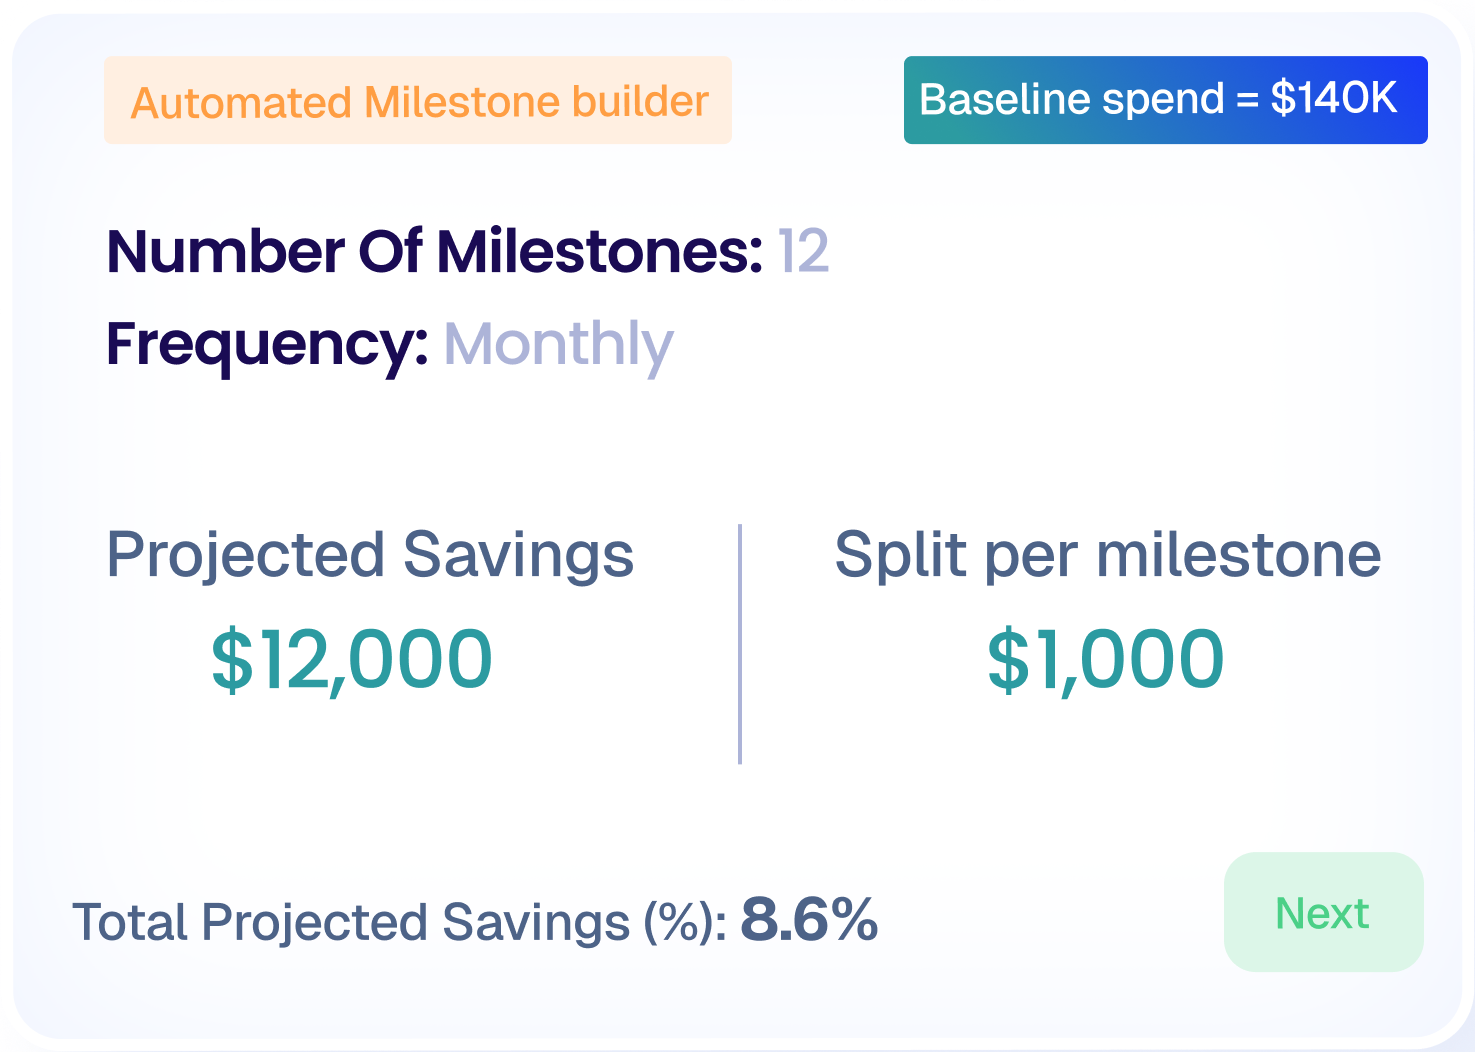
Task: Select the word Monthly to edit it
Action: click(558, 344)
